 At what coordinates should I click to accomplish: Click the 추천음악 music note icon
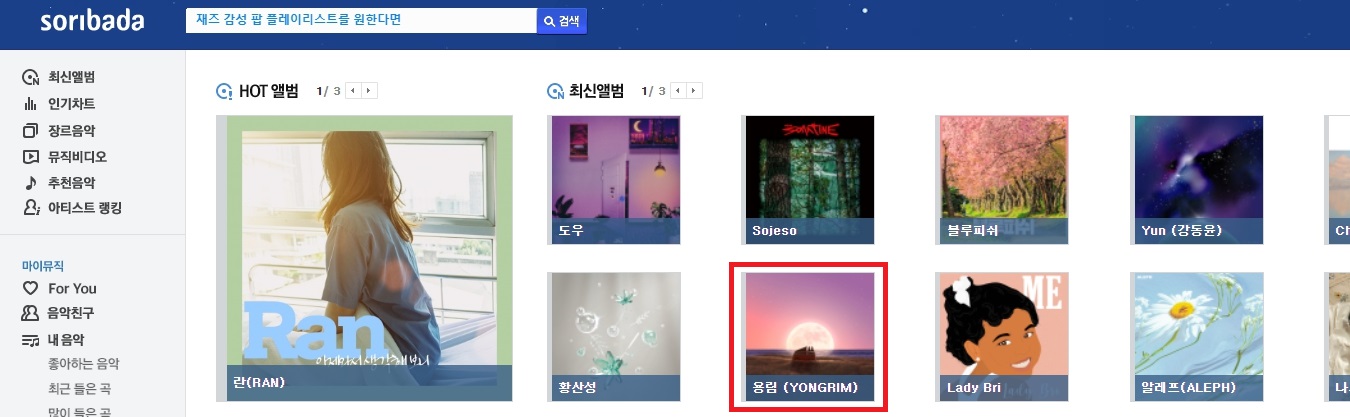30,182
